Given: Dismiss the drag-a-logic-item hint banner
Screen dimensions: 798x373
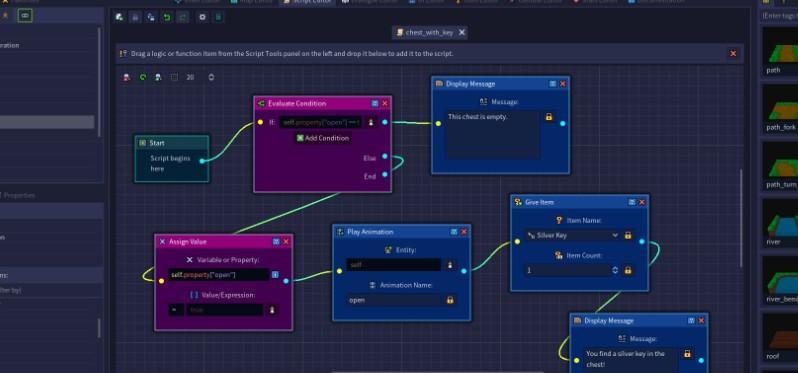Looking at the screenshot, I should (733, 53).
